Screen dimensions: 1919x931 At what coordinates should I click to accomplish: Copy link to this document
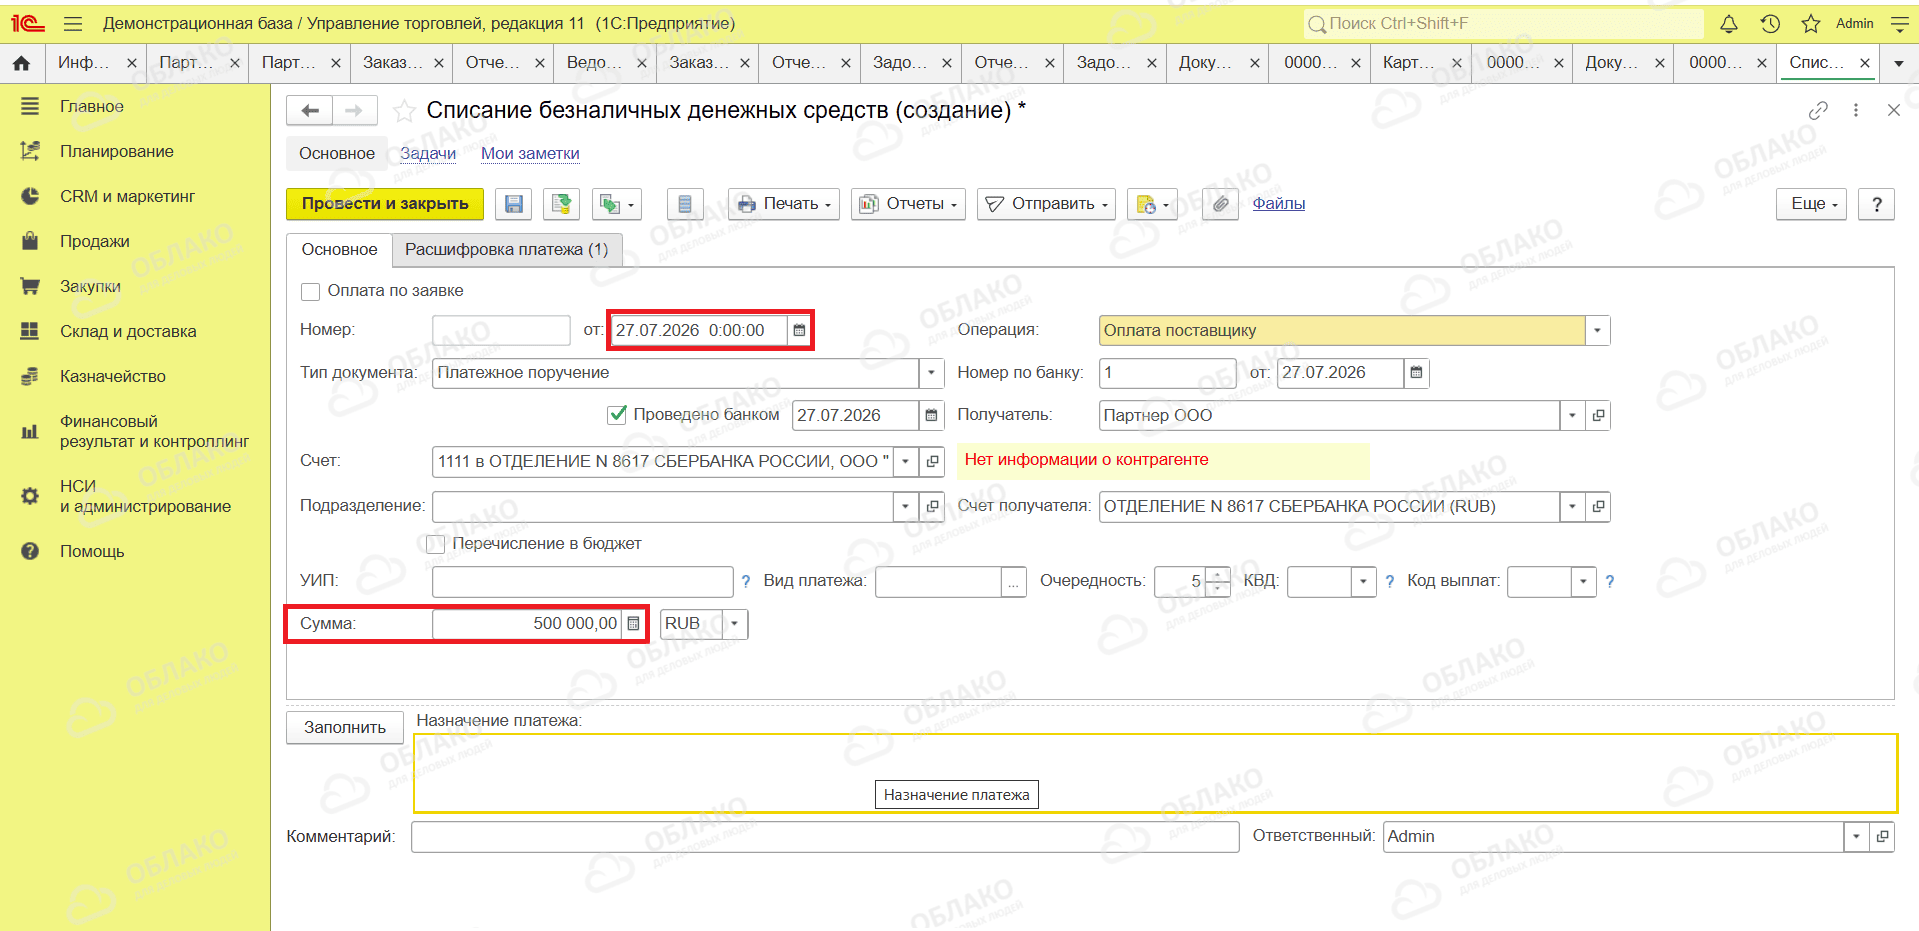tap(1818, 111)
